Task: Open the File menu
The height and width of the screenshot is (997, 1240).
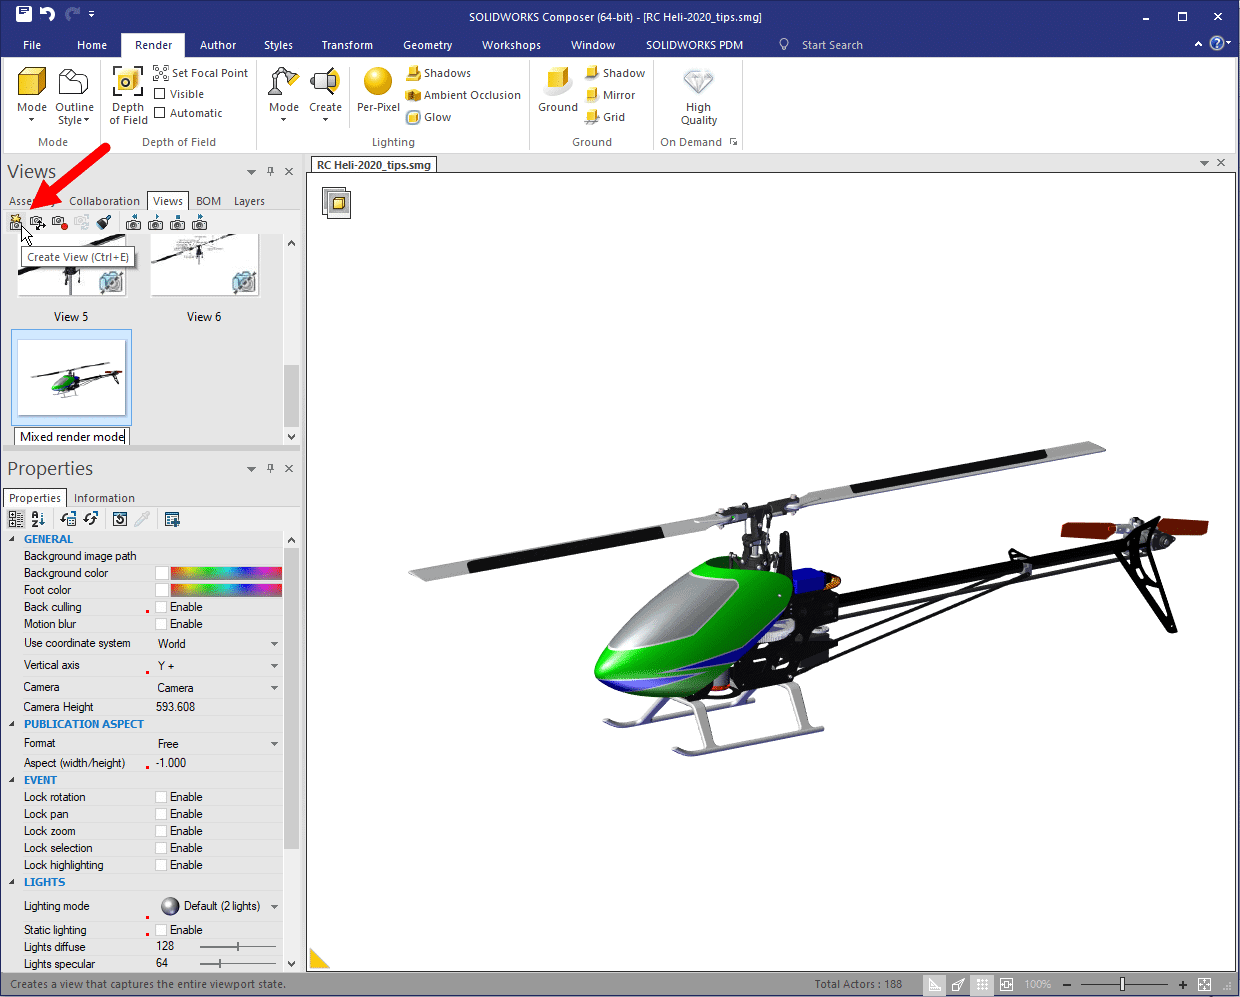Action: [32, 45]
